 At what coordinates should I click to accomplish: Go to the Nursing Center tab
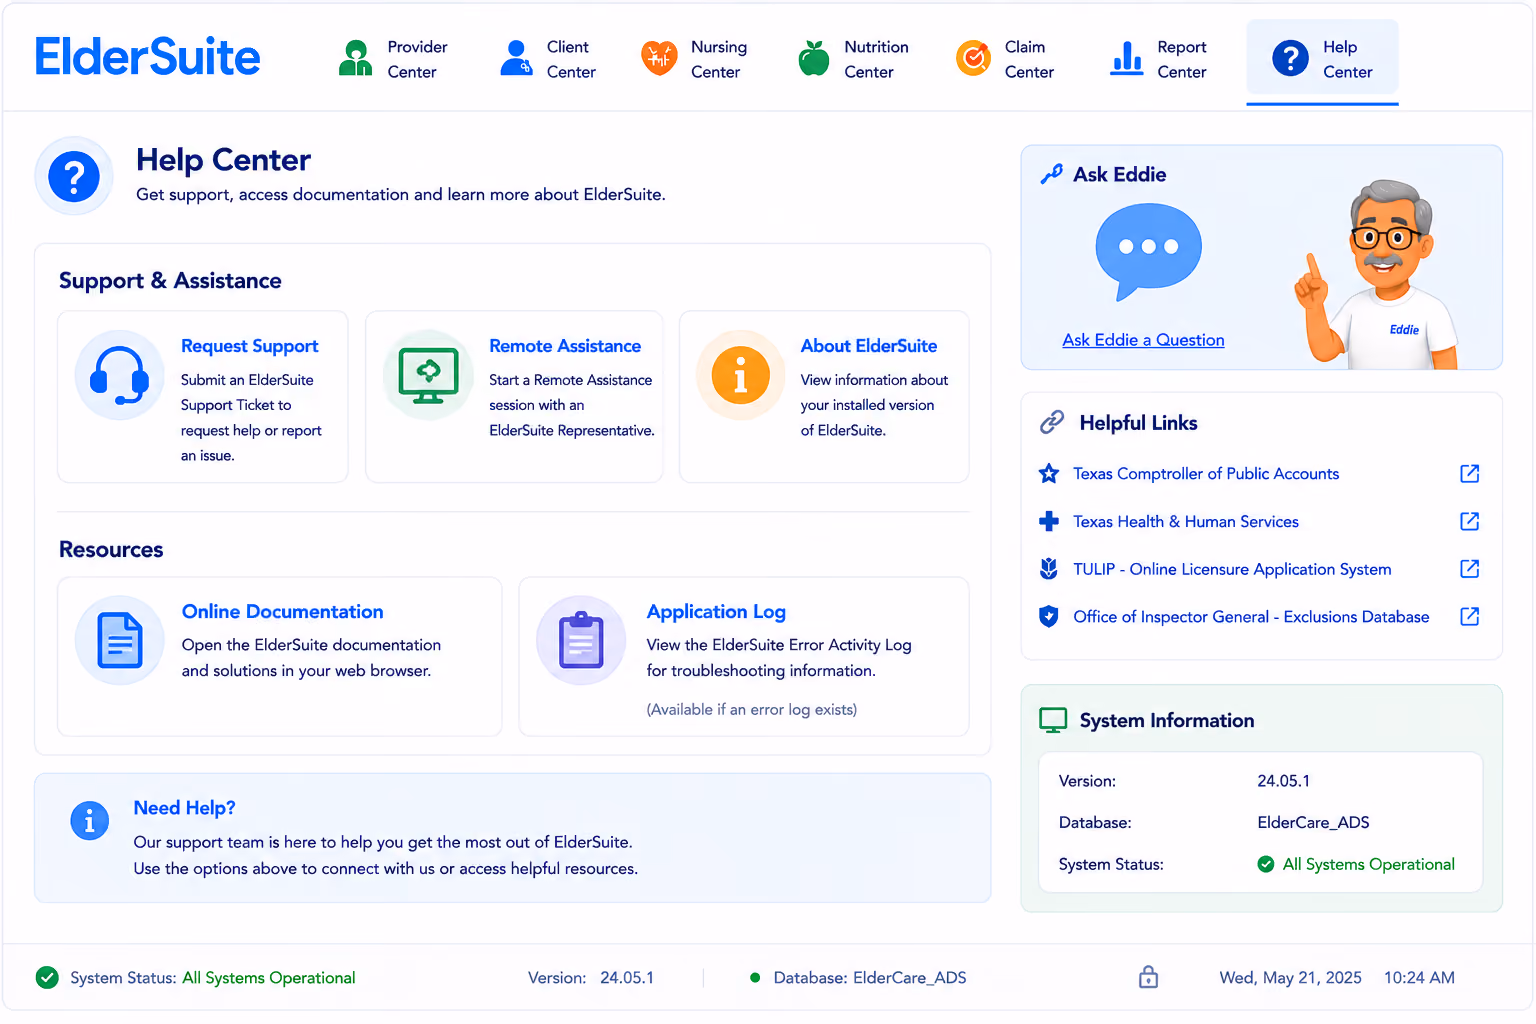pos(695,59)
